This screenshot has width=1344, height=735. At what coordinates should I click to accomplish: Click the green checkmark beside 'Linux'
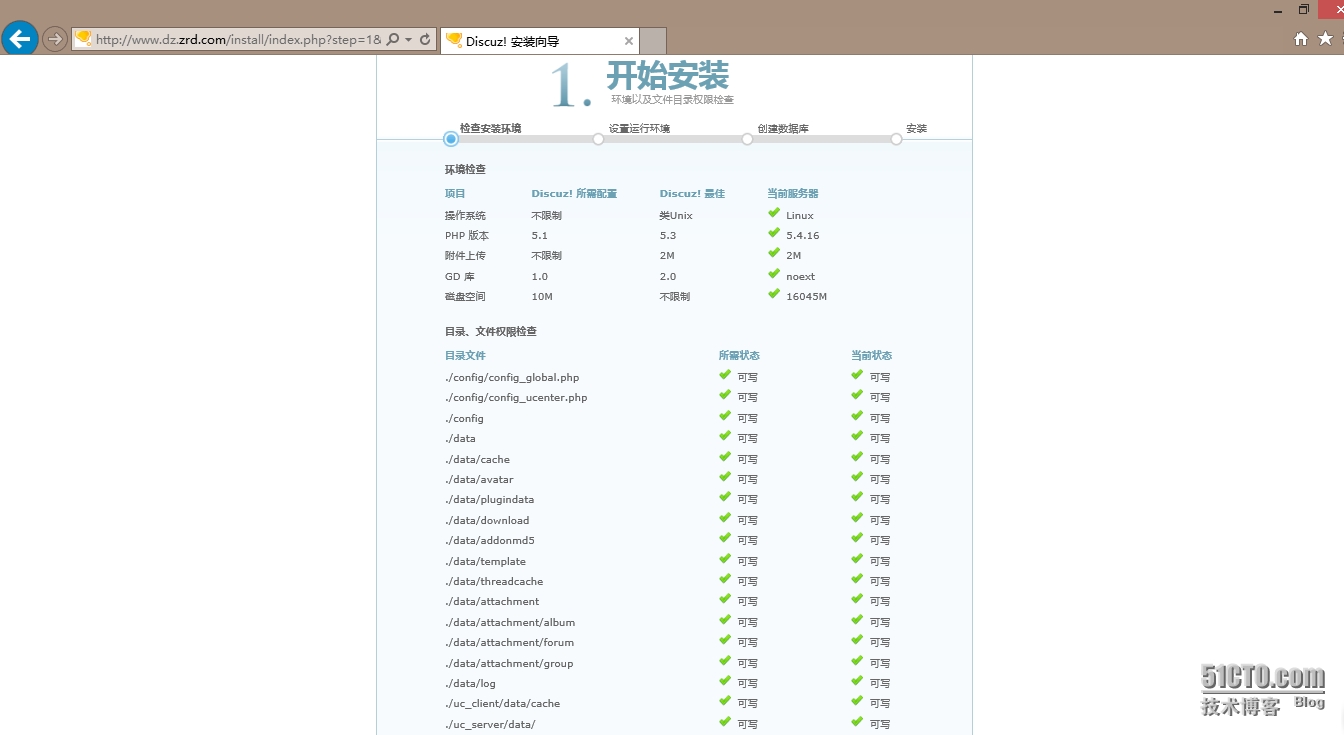774,213
